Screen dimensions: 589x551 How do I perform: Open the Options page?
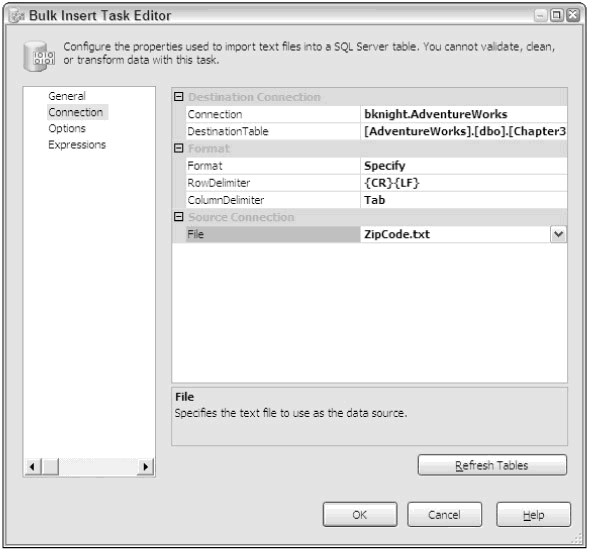click(67, 128)
